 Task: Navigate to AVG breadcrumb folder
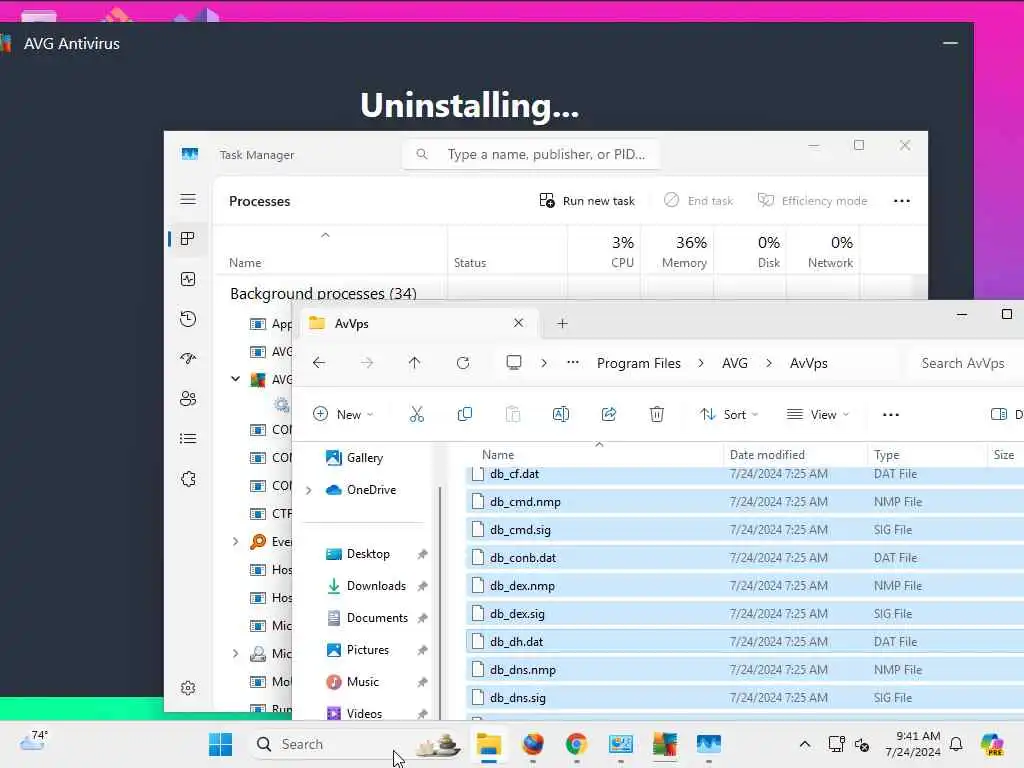[735, 363]
